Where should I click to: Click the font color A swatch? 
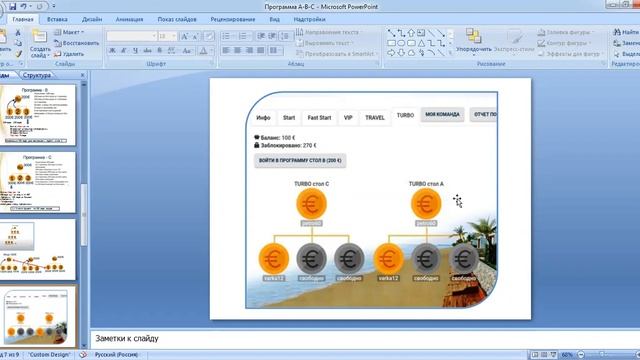tap(203, 51)
